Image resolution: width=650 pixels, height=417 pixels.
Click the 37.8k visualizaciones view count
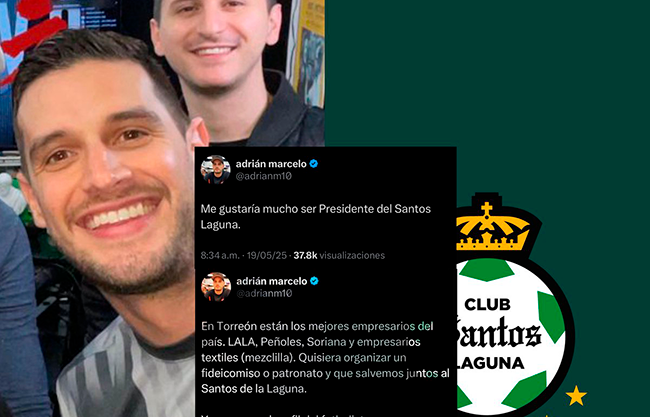point(339,255)
